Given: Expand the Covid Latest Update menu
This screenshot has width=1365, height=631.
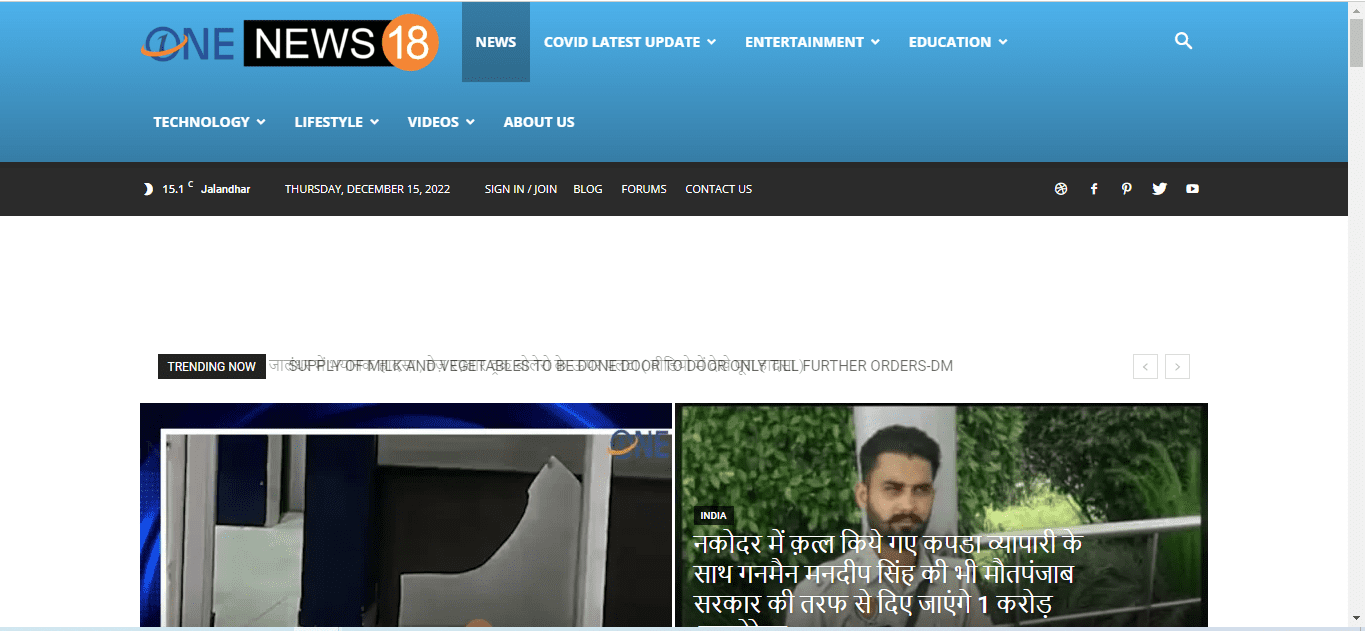Looking at the screenshot, I should click(629, 42).
